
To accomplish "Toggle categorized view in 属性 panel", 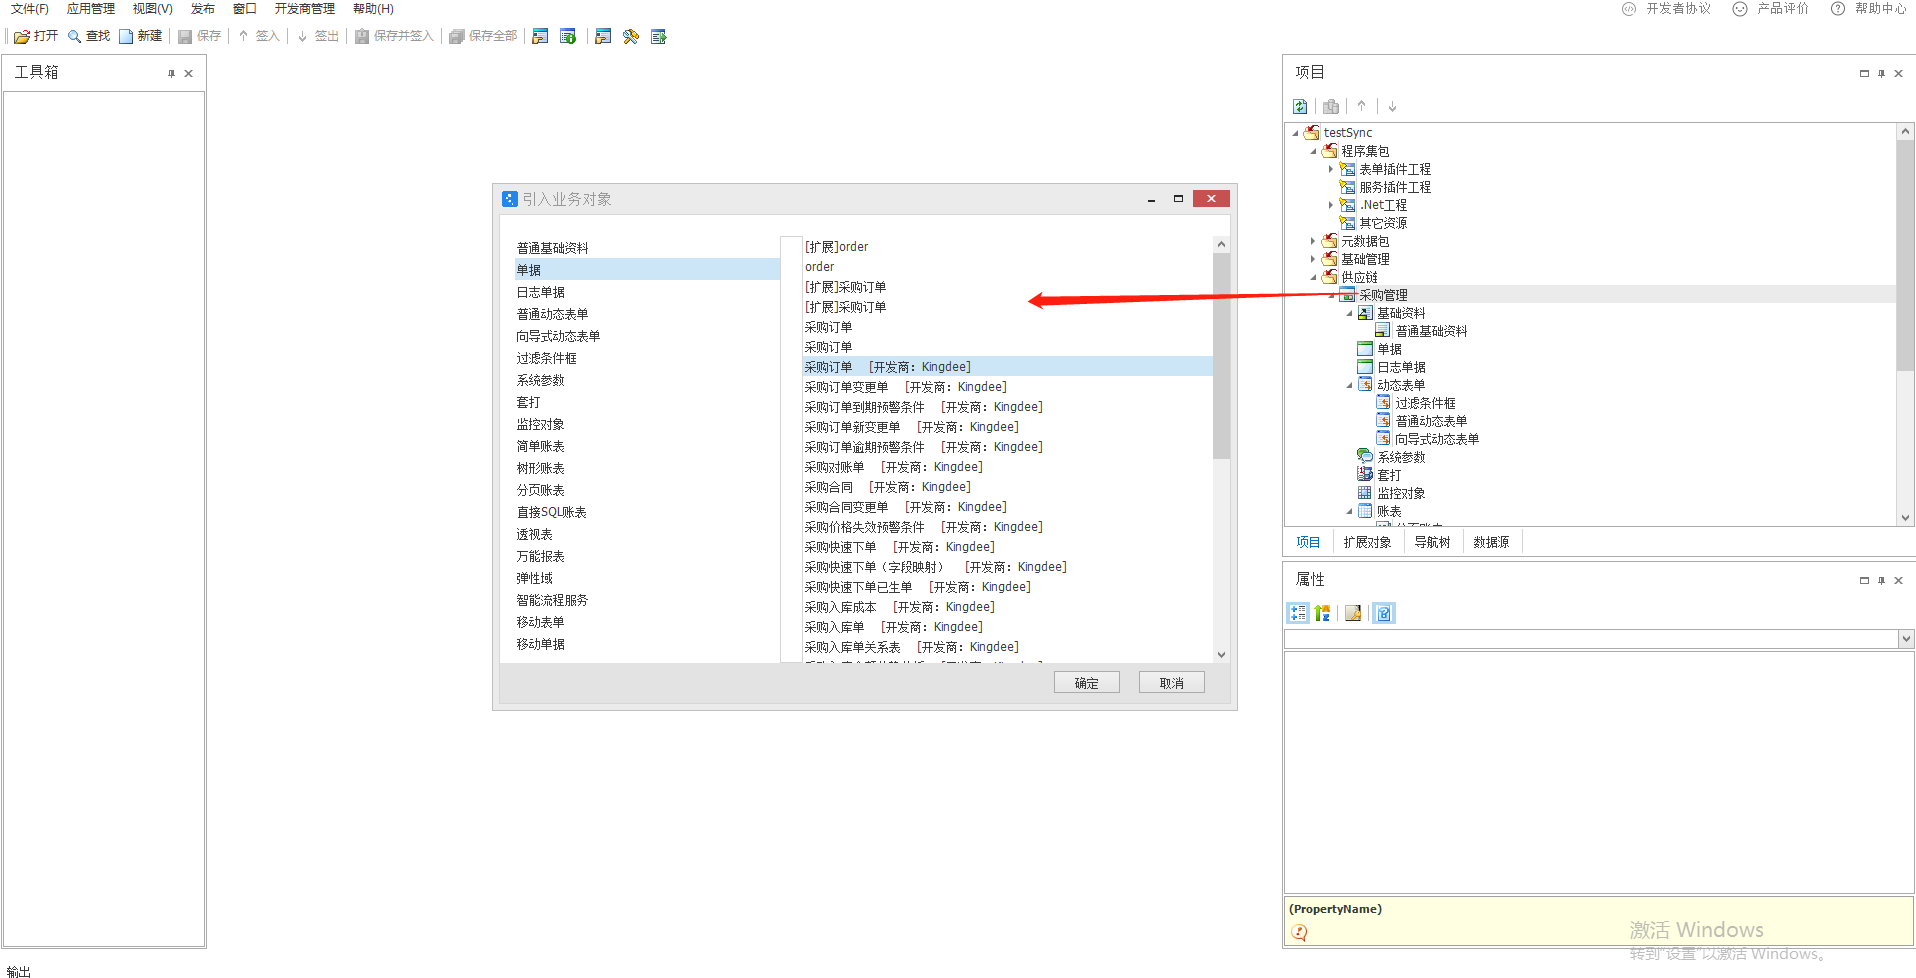I will [1297, 614].
